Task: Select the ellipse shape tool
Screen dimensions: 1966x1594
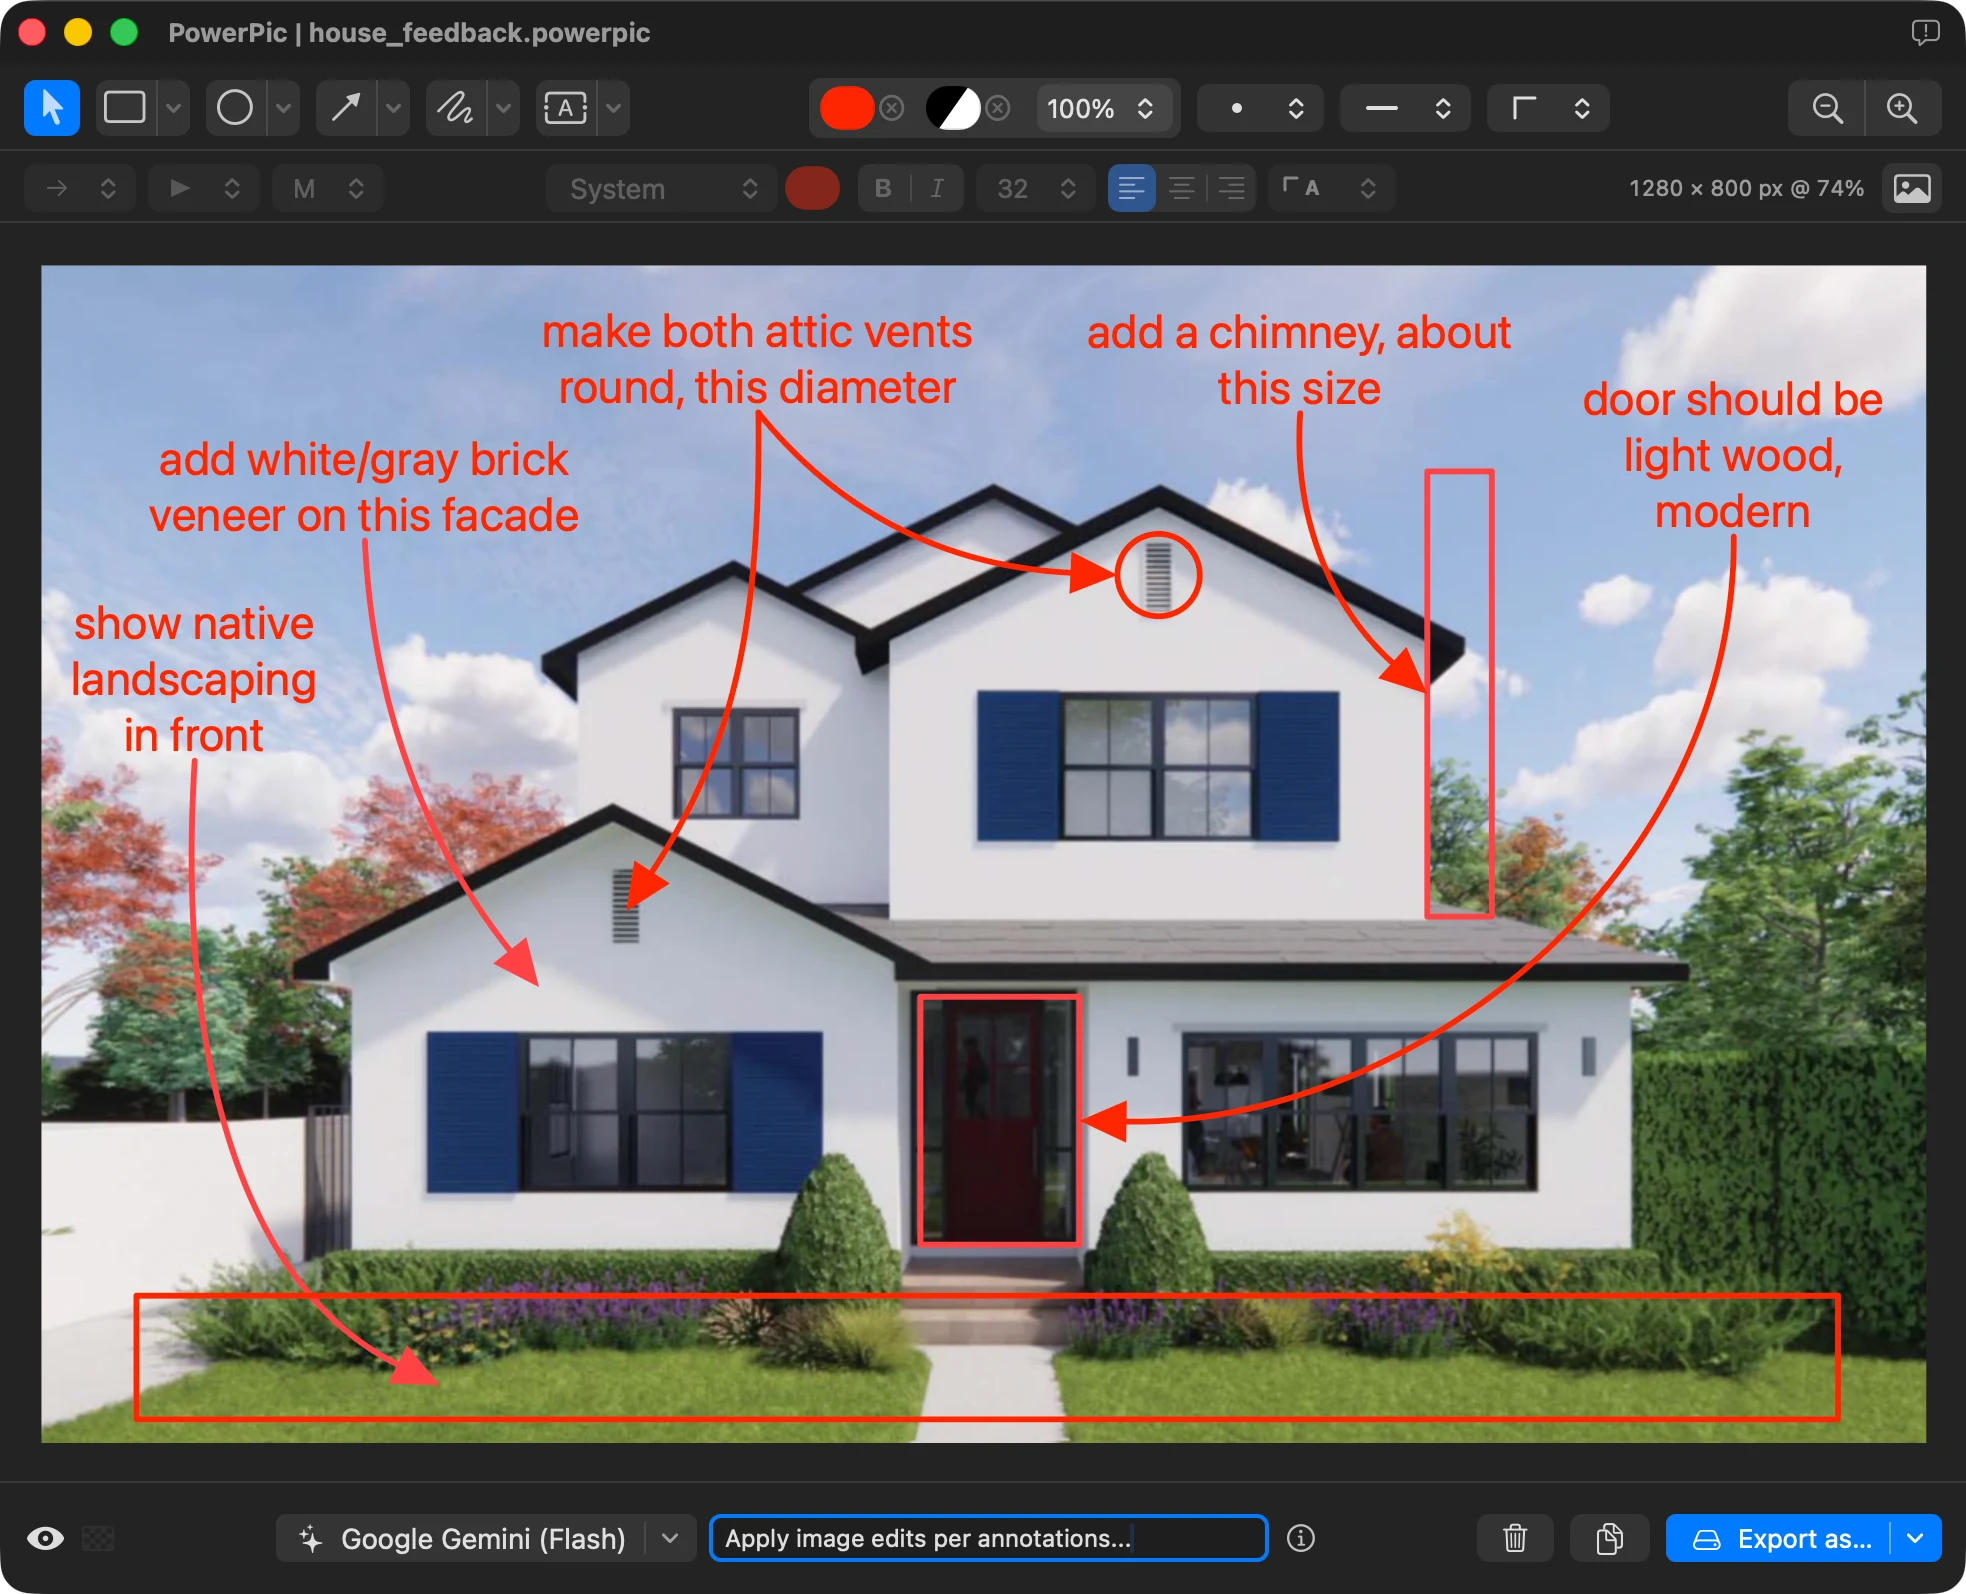Action: 236,108
